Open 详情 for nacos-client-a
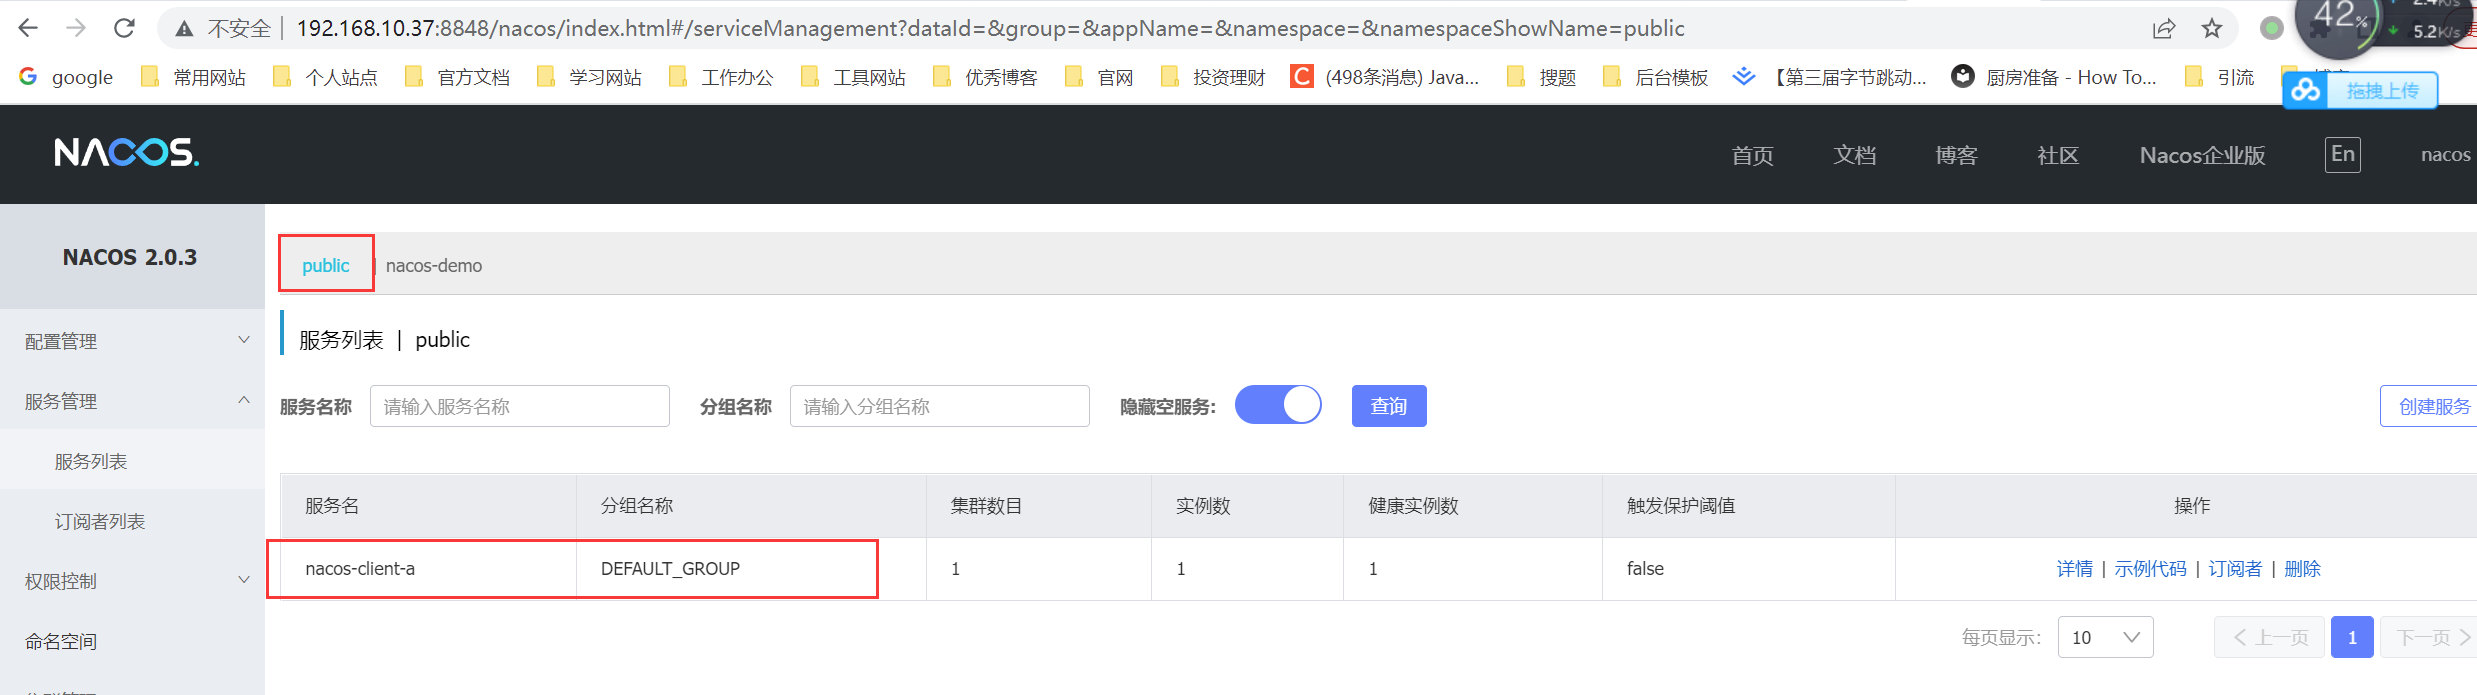 point(2075,568)
